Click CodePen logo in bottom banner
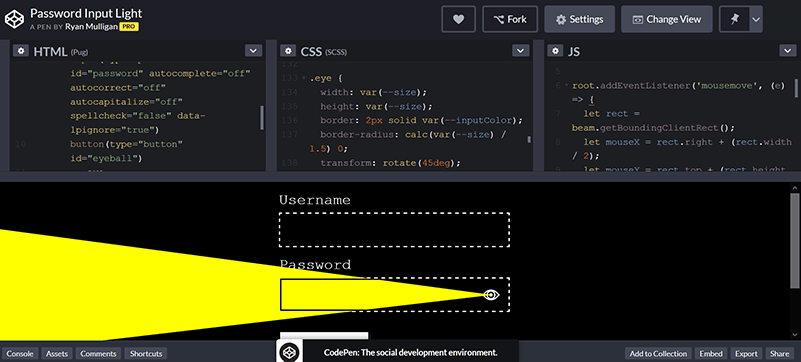This screenshot has width=801, height=362. pos(290,352)
